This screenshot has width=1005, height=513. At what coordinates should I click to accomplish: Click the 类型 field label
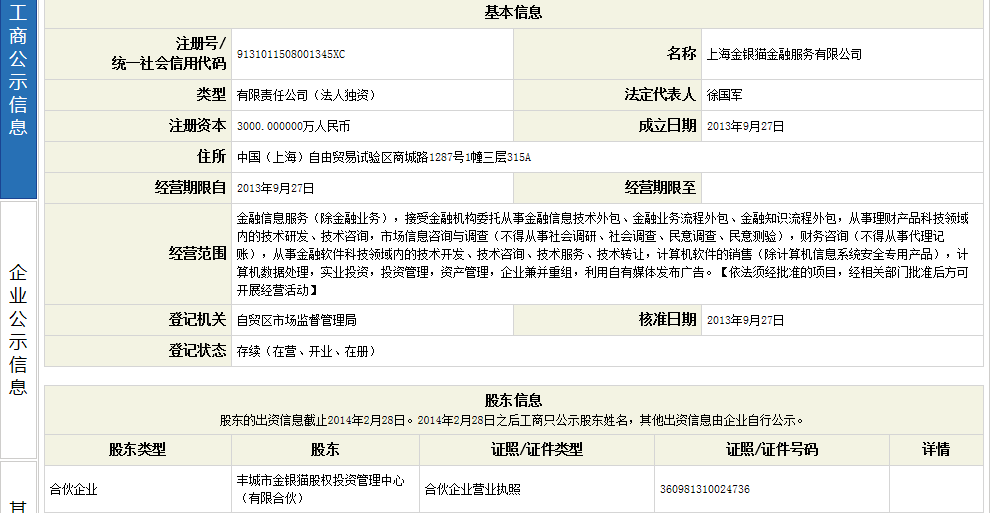(x=211, y=95)
